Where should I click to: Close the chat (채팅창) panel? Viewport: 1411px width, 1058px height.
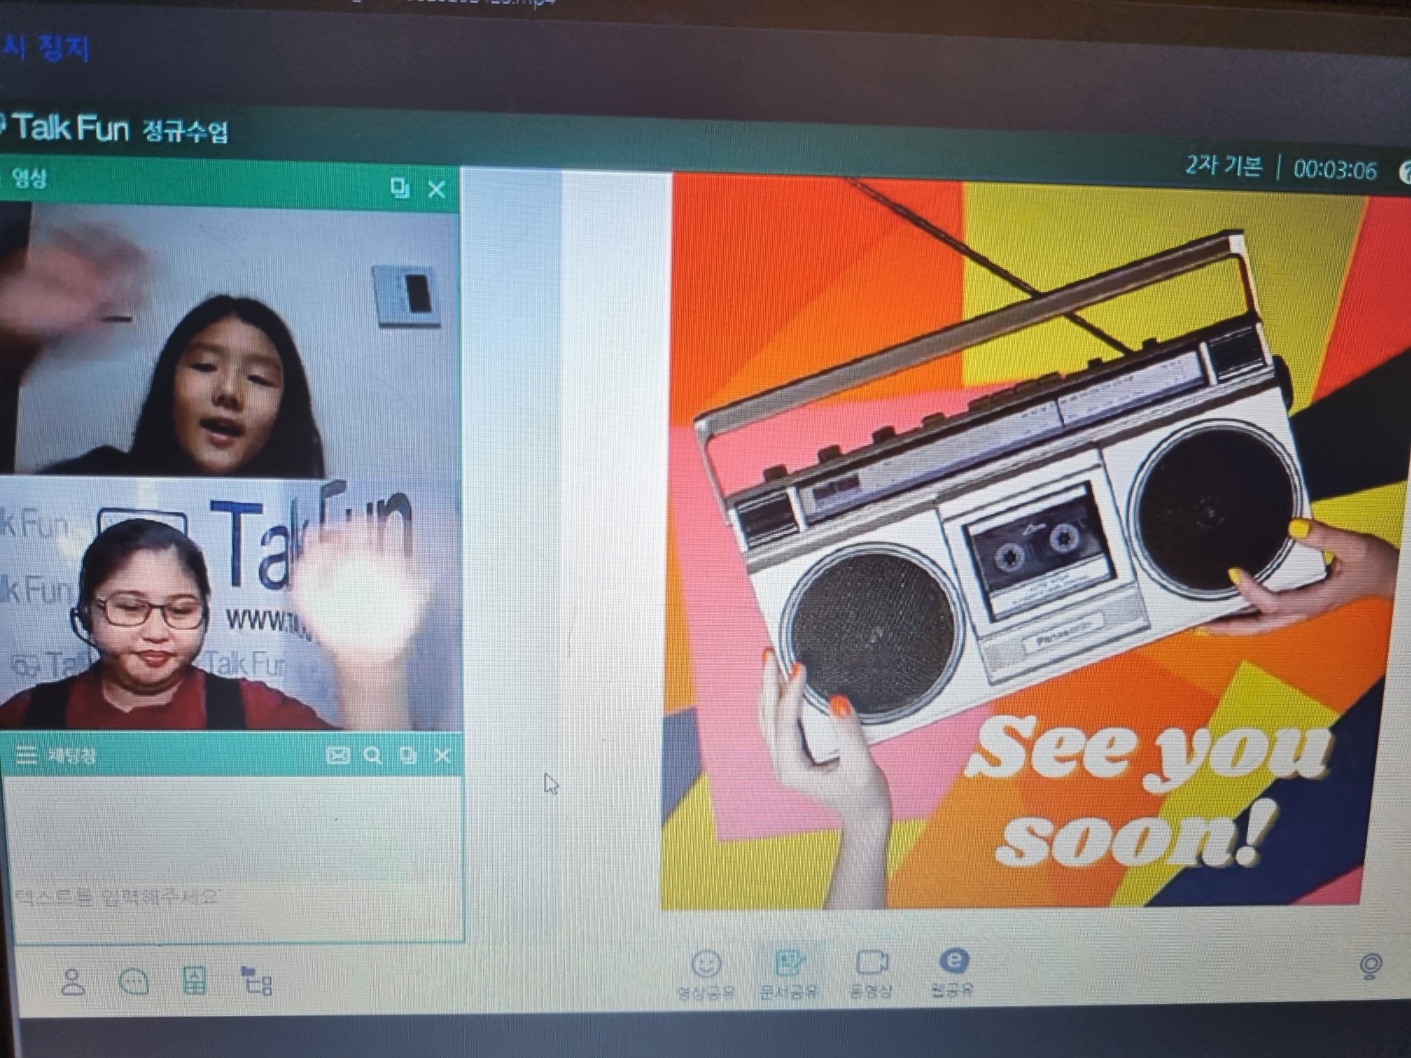point(442,756)
